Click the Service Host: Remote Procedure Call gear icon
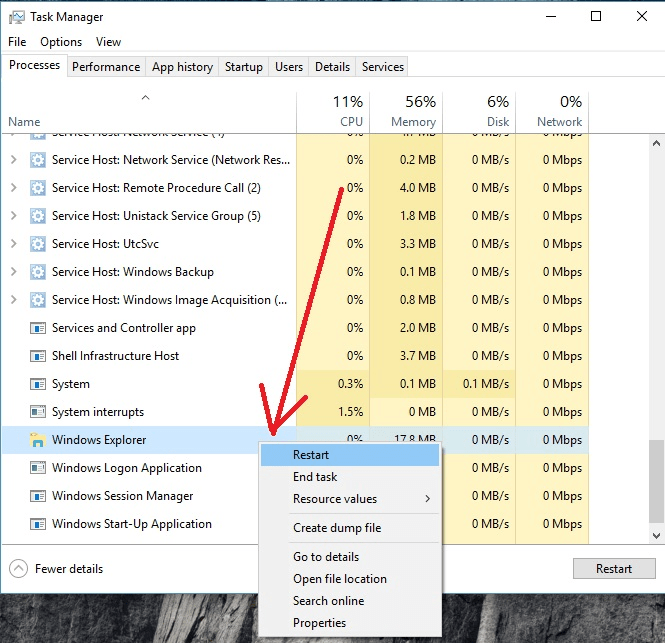 click(38, 188)
